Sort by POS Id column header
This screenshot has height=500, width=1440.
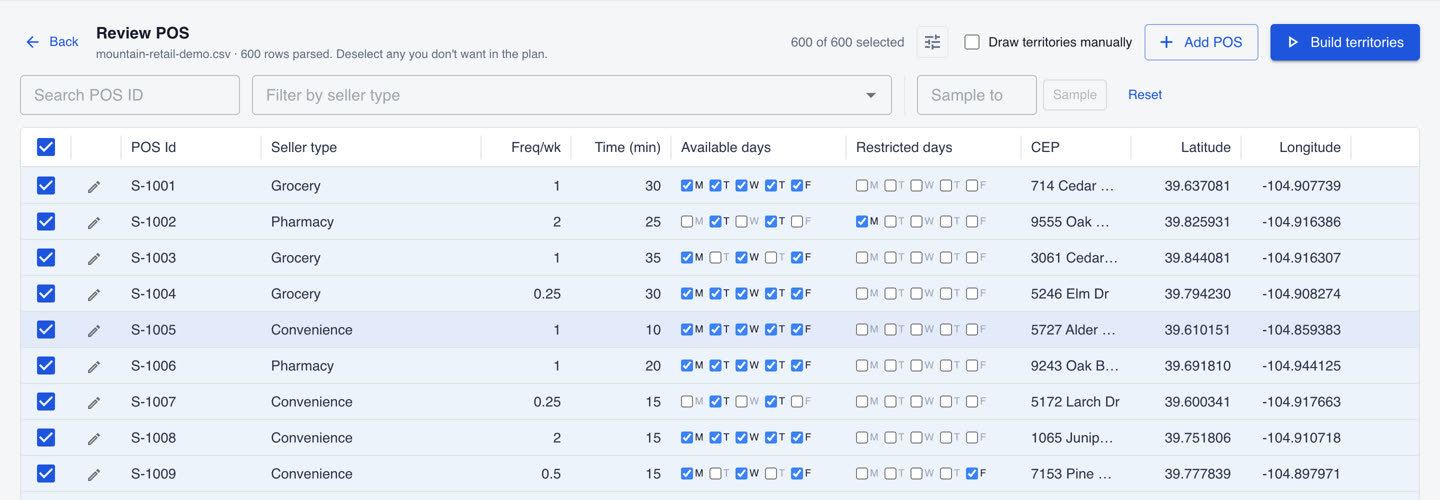(x=153, y=147)
